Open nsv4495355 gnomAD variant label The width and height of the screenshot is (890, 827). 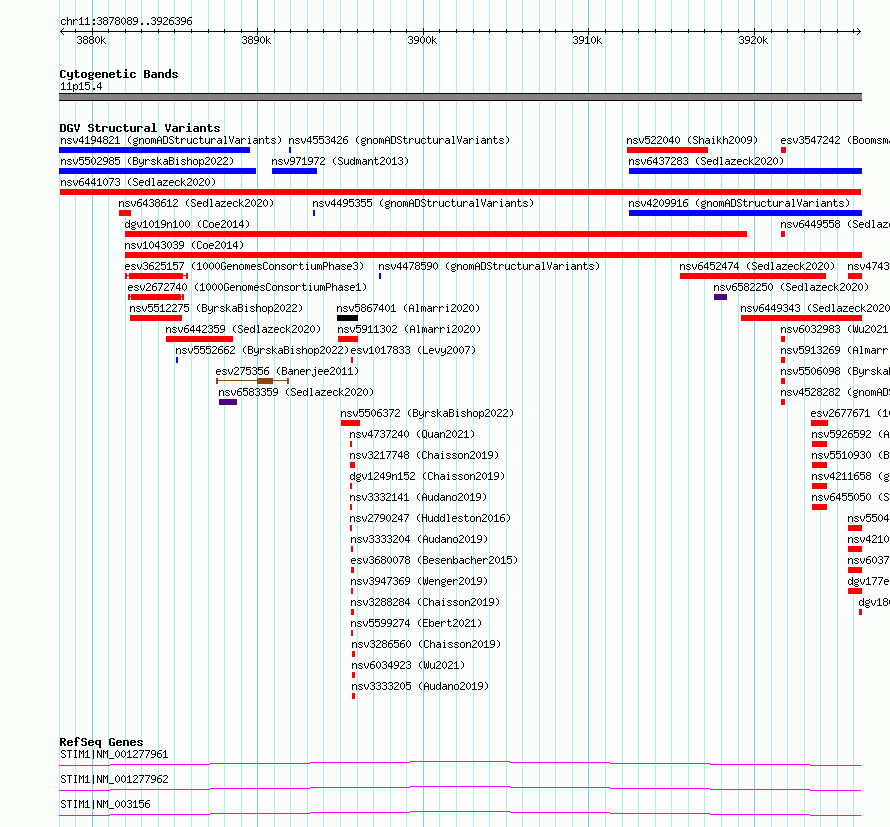423,203
